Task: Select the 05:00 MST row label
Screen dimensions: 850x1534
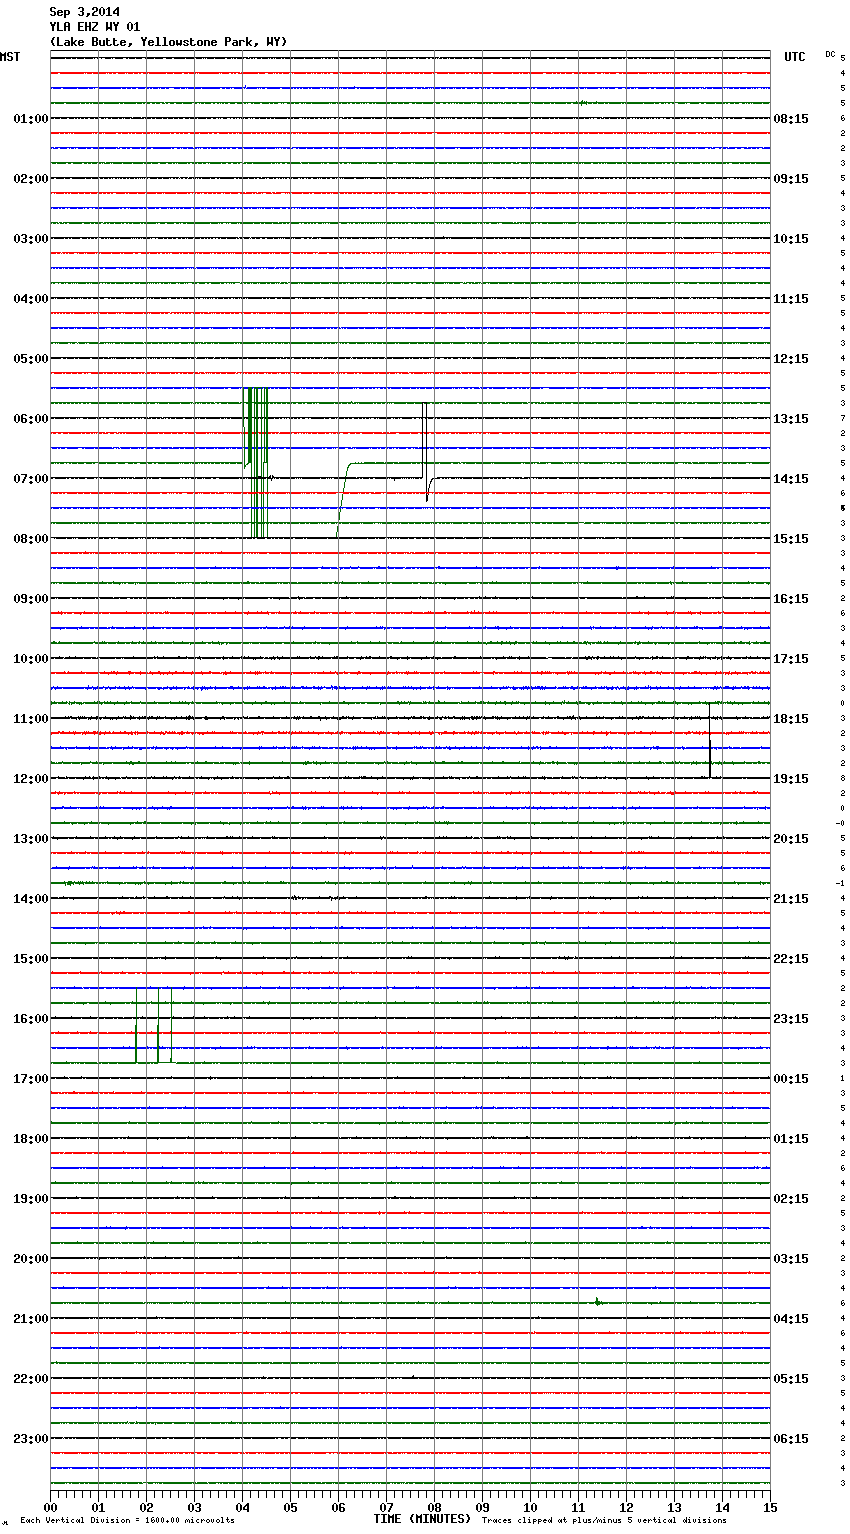Action: click(x=31, y=359)
